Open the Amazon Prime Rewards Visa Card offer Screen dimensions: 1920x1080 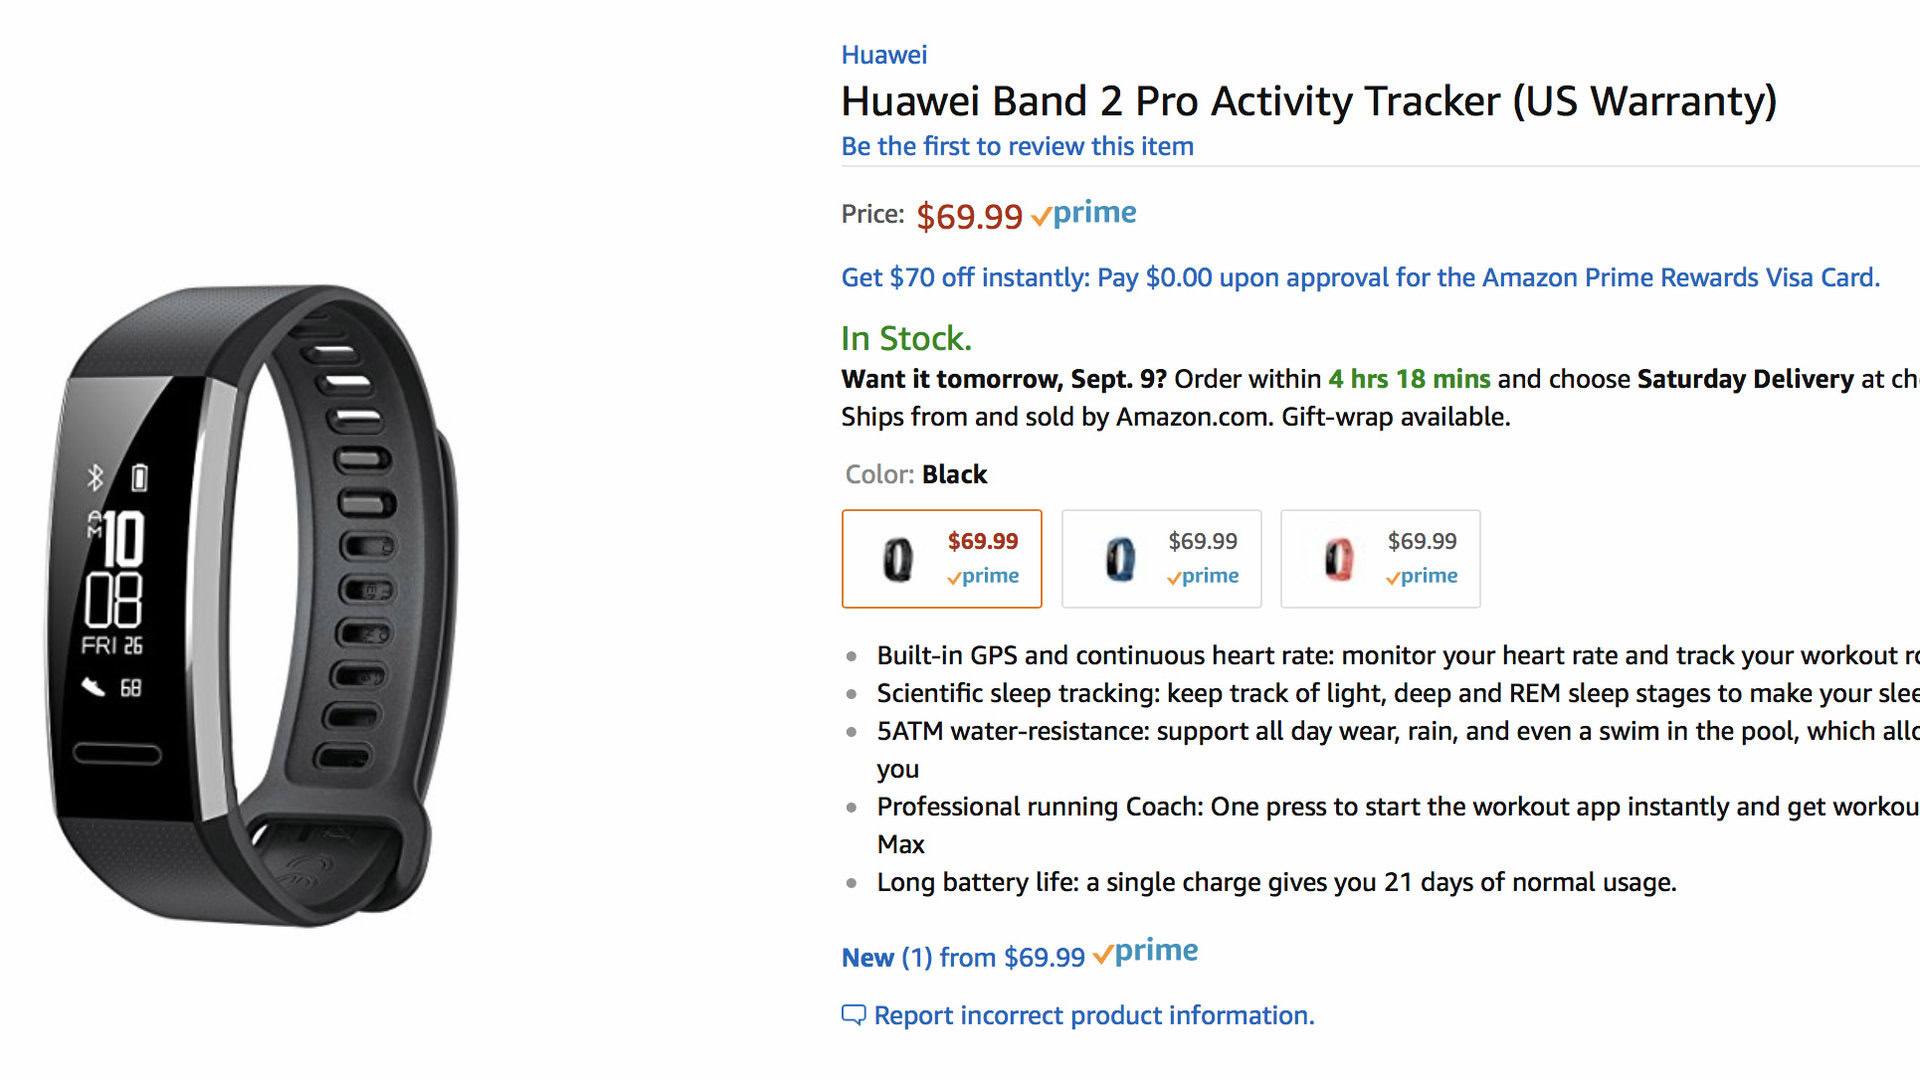(1360, 277)
